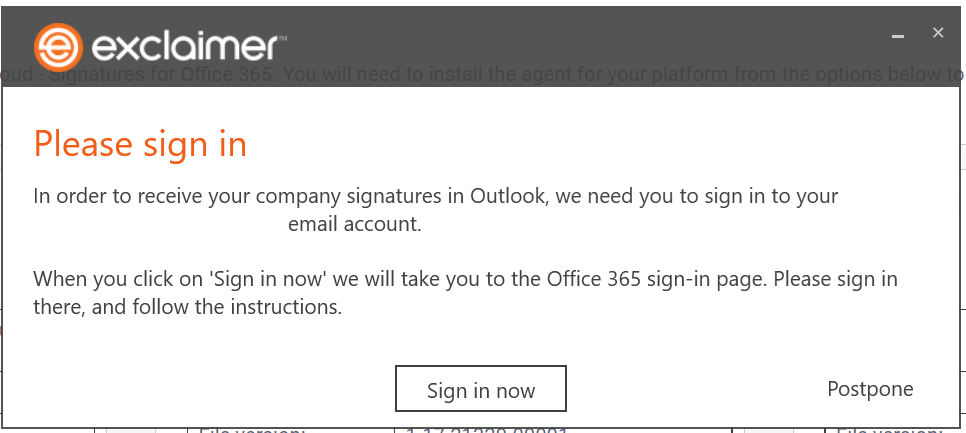Close the Exclaimer sign-in dialog
Image resolution: width=966 pixels, height=433 pixels.
938,33
